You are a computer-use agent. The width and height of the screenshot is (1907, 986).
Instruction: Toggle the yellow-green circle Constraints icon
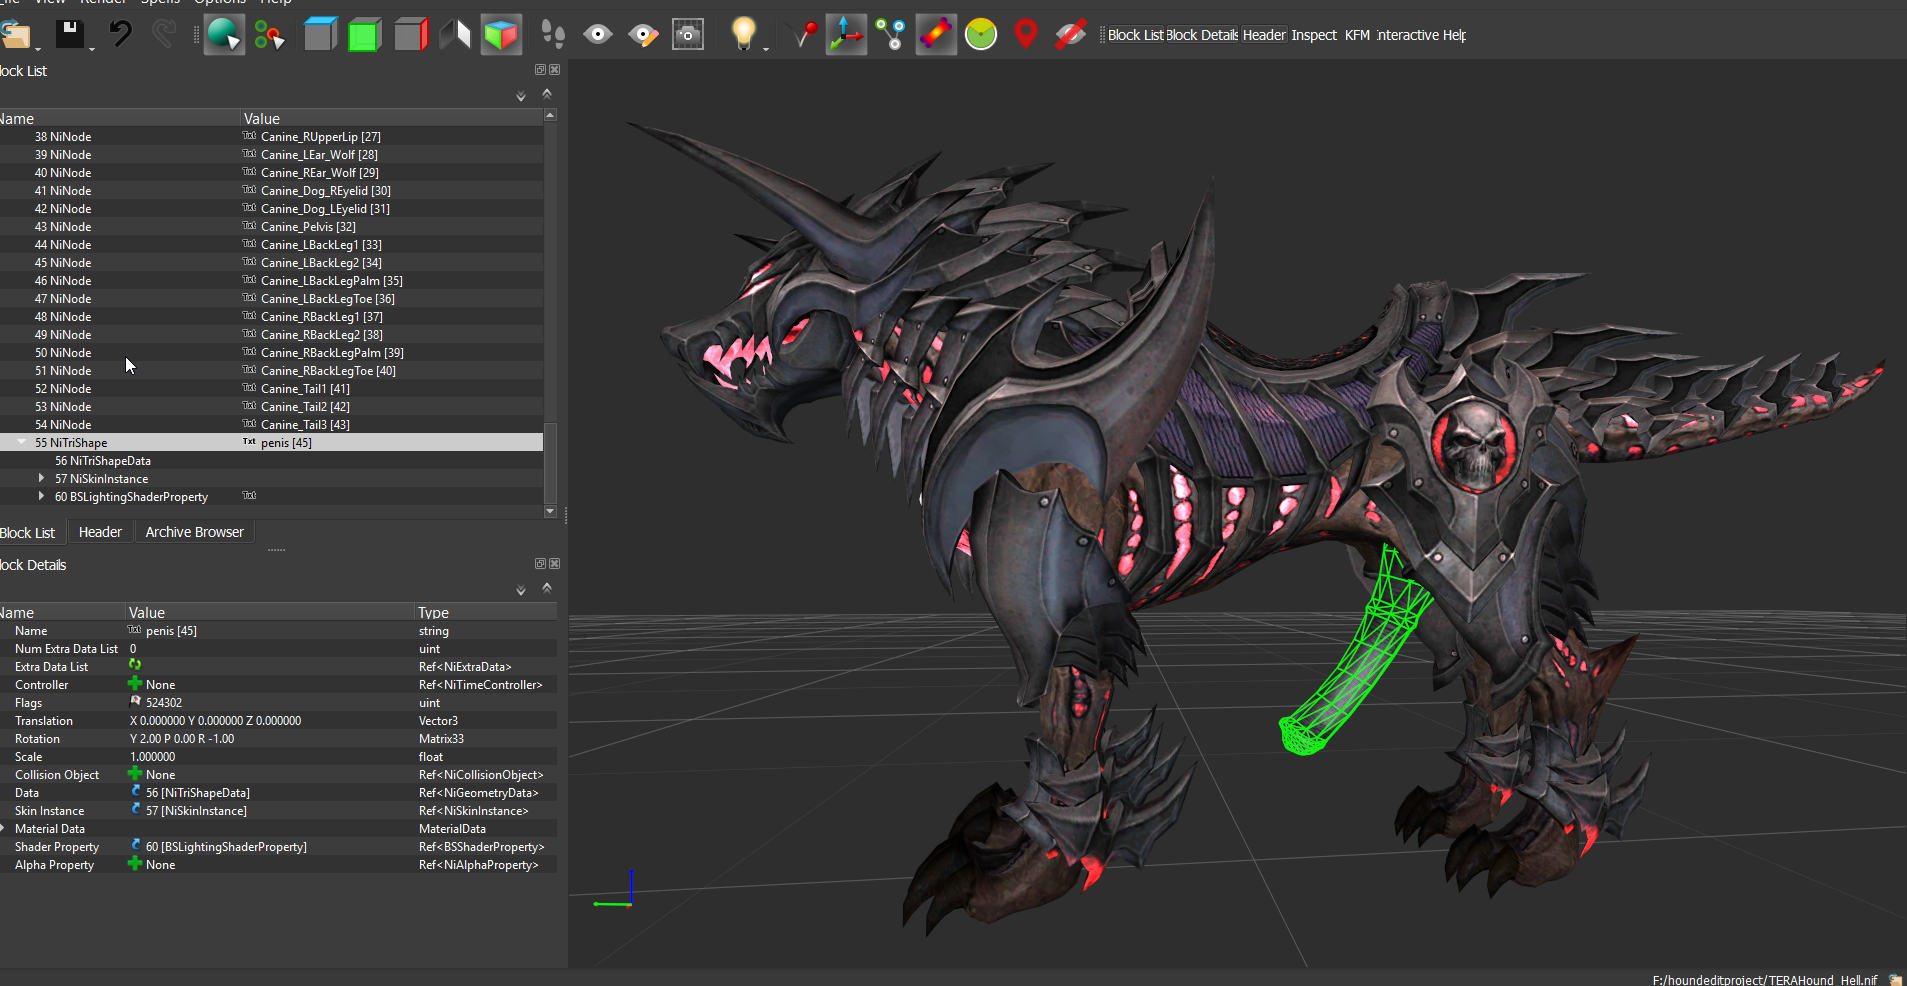pos(981,35)
